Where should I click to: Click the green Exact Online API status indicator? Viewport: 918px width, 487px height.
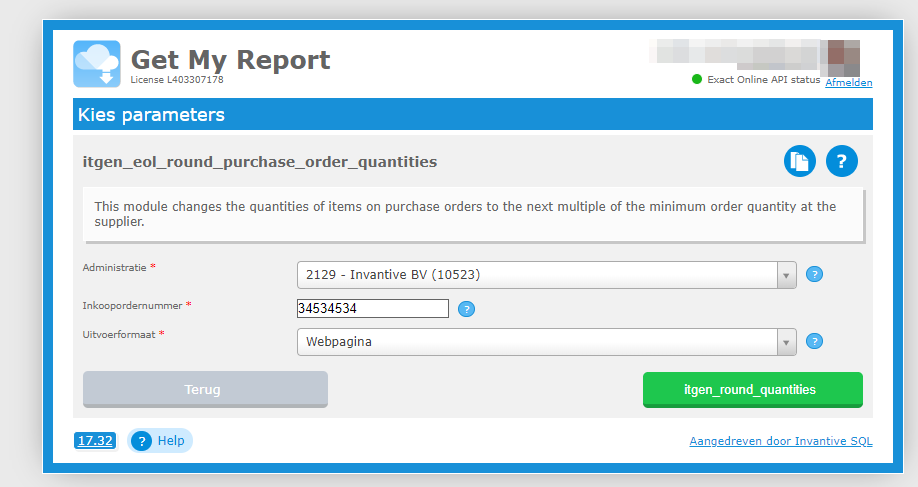pos(697,79)
